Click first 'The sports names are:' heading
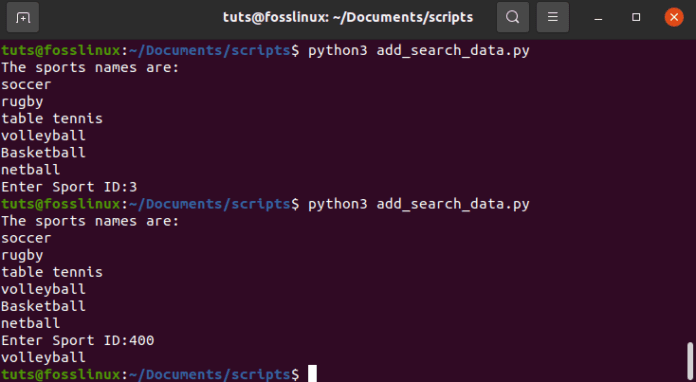This screenshot has height=382, width=696. click(90, 67)
